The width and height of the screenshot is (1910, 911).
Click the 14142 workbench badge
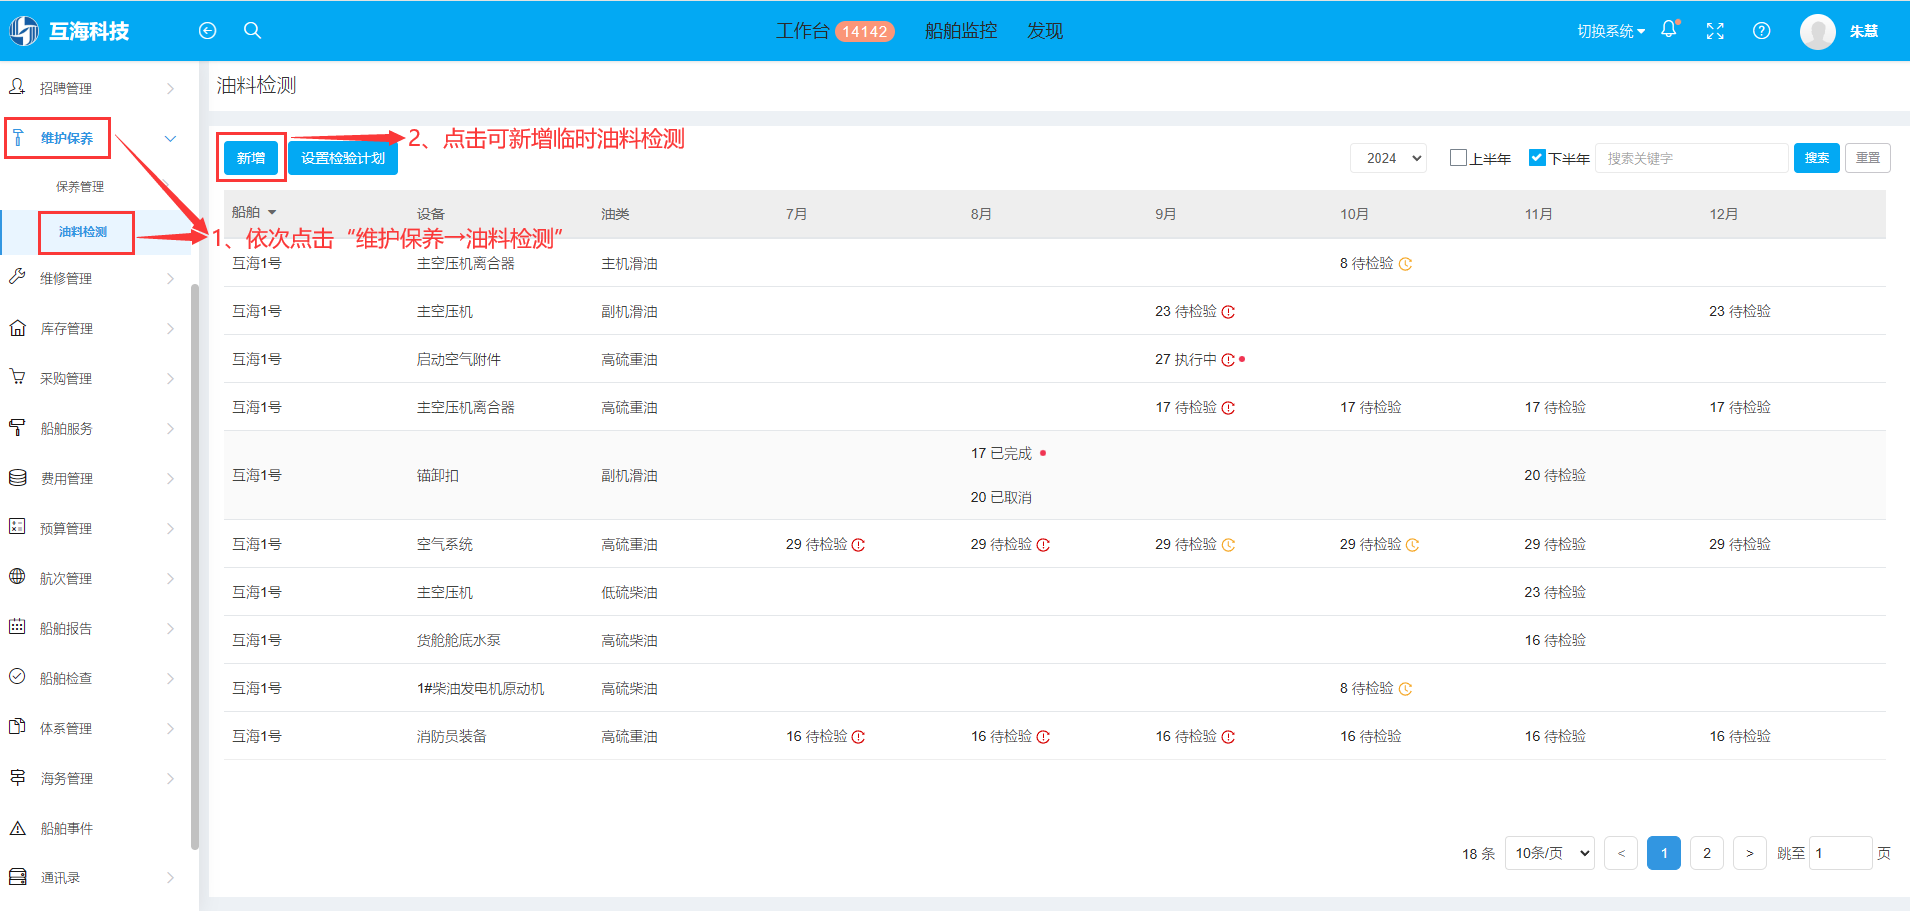click(865, 31)
